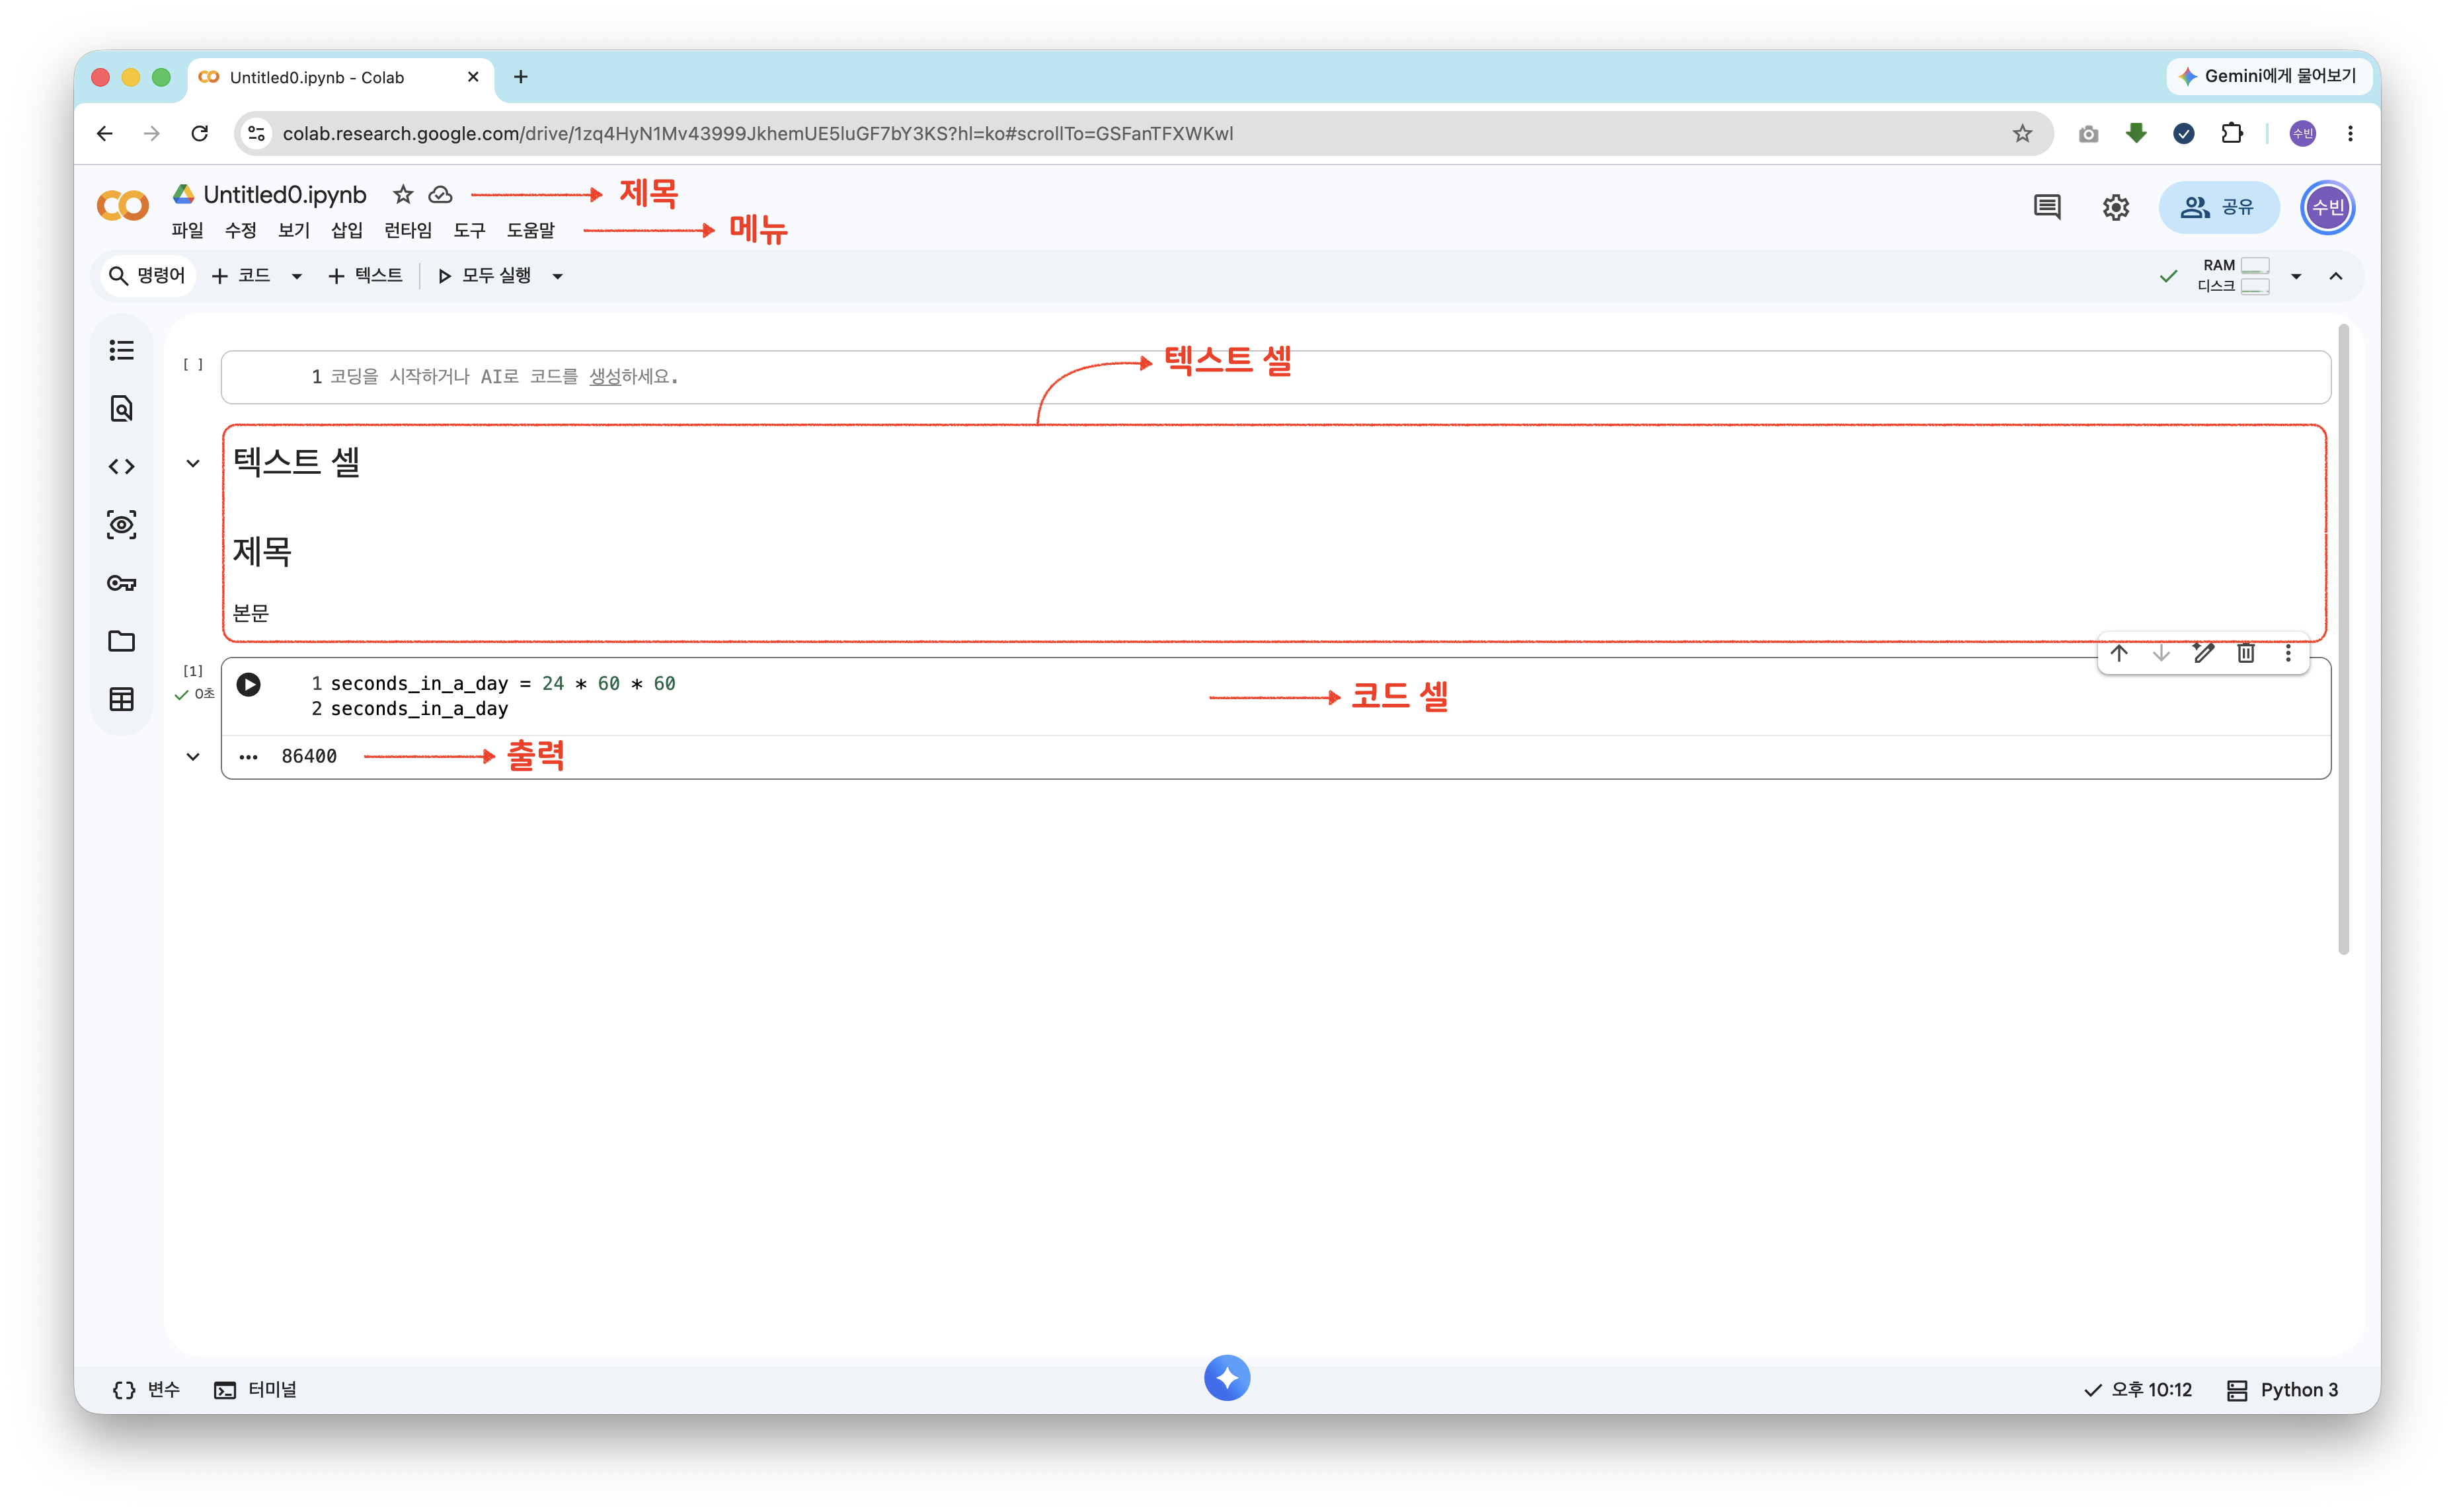Click the camera screenshot extension icon
This screenshot has height=1512, width=2455.
point(2088,134)
